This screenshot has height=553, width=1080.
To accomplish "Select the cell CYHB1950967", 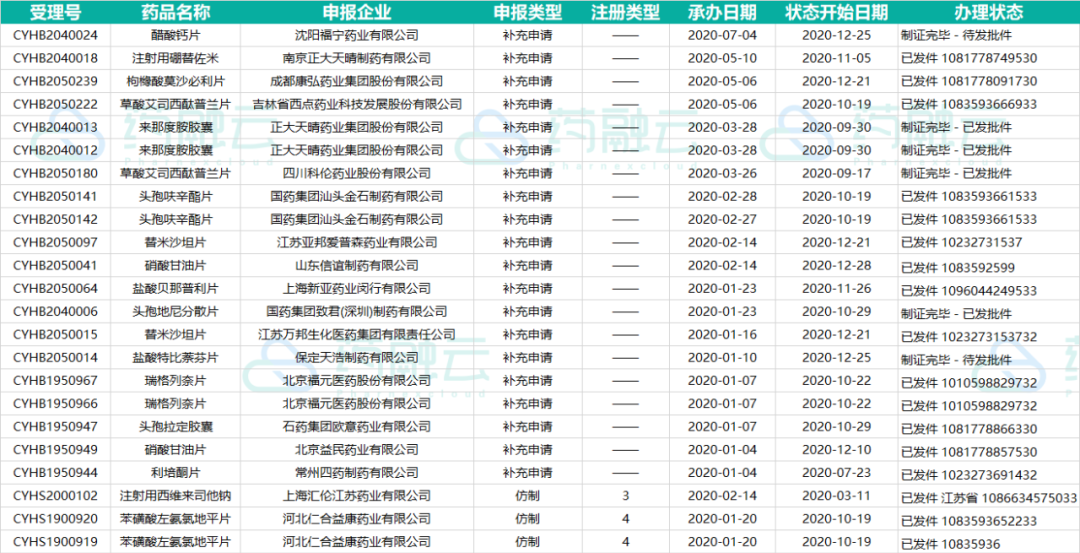I will click(56, 381).
